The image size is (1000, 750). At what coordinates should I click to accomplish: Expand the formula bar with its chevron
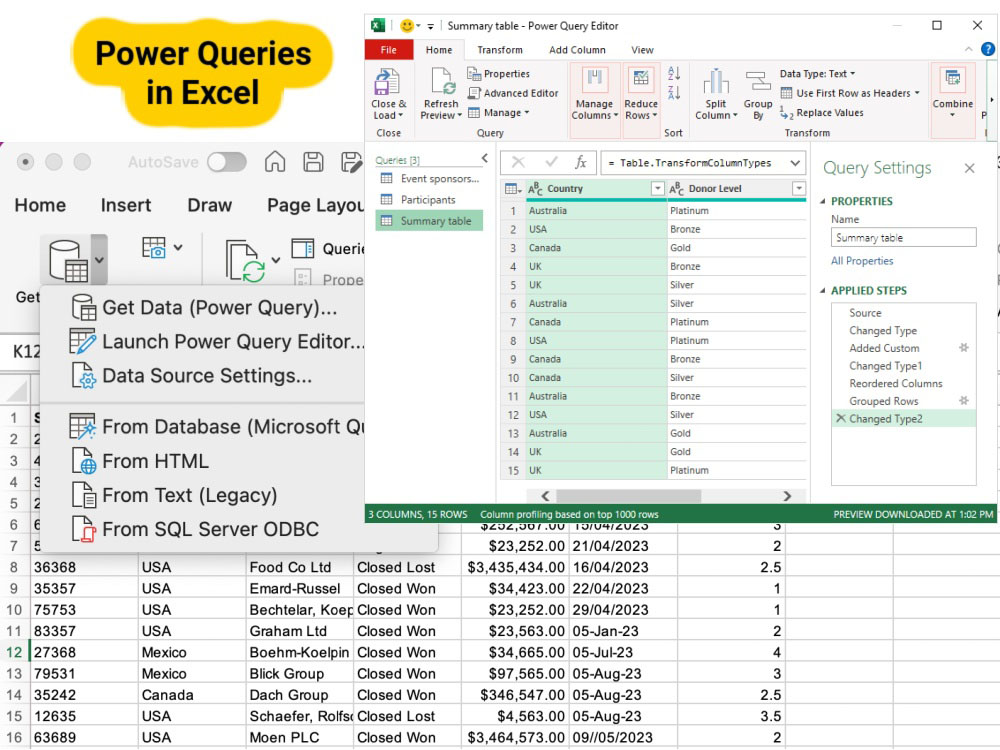coord(795,163)
